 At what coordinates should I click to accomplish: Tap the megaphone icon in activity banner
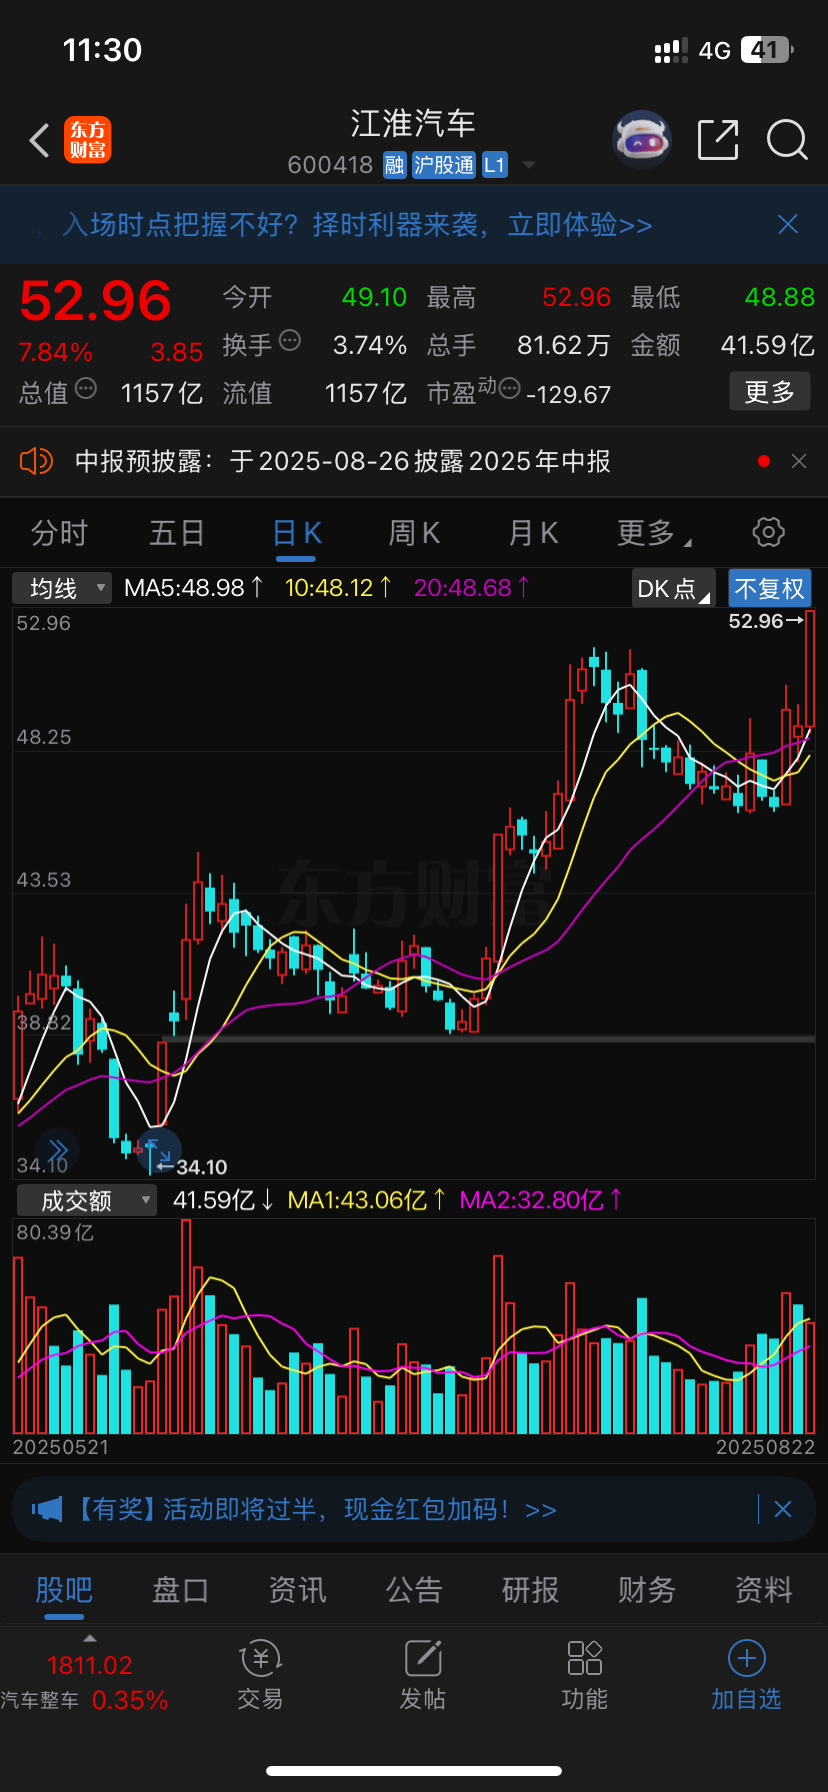tap(47, 1509)
